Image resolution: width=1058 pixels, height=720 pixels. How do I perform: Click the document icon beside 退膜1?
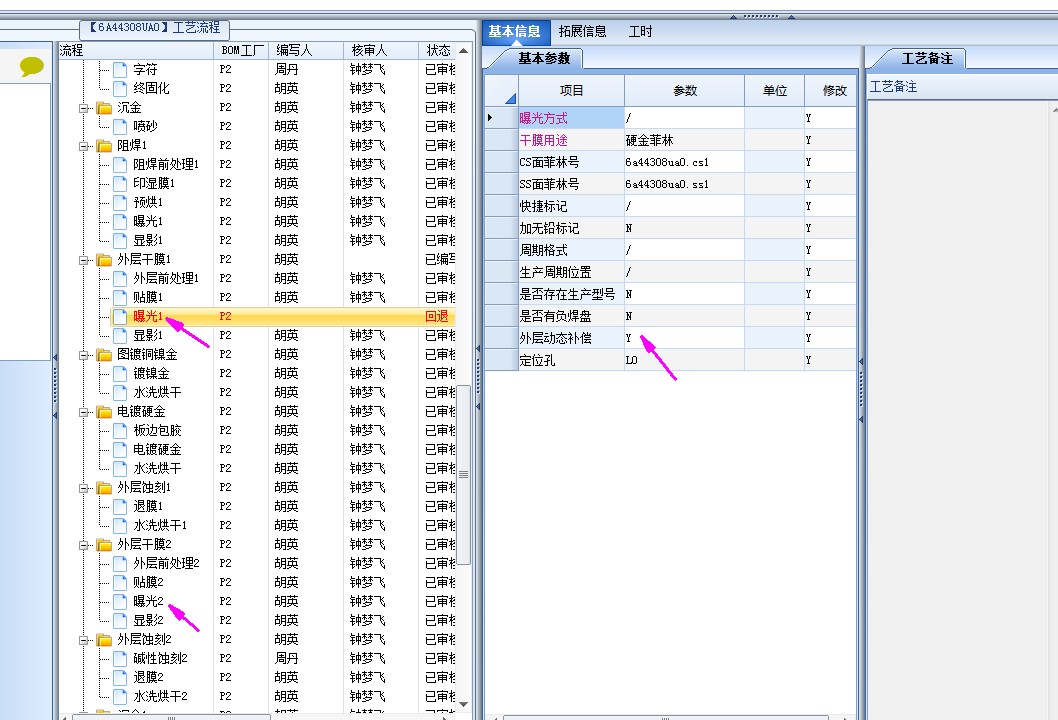[120, 506]
